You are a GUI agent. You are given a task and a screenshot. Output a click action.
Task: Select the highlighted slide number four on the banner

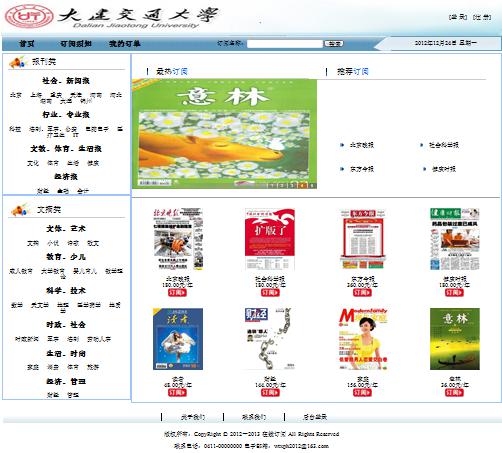(303, 185)
